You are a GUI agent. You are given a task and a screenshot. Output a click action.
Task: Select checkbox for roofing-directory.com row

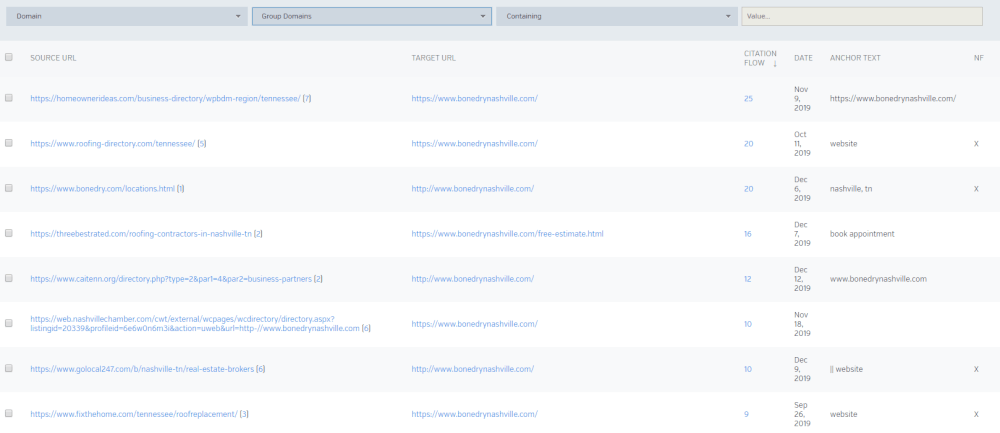(x=9, y=143)
